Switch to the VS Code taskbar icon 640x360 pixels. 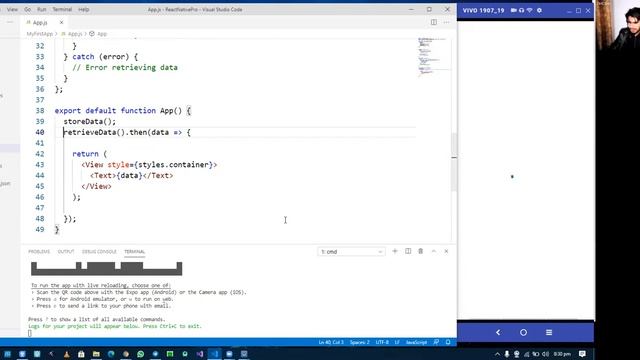pyautogui.click(x=214, y=354)
